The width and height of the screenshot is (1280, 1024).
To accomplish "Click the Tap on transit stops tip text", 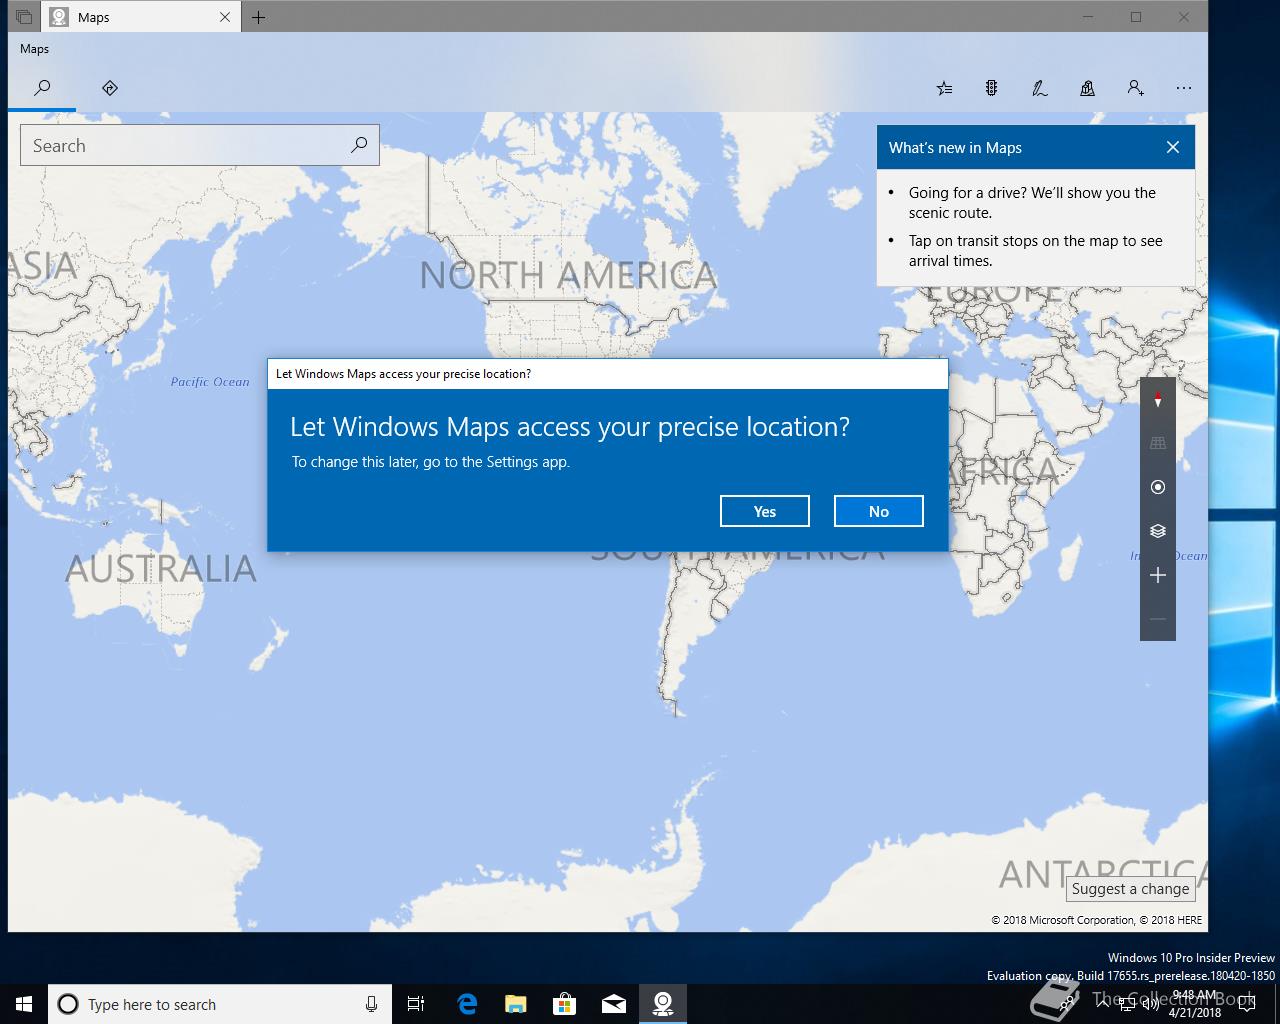I will tap(1035, 250).
